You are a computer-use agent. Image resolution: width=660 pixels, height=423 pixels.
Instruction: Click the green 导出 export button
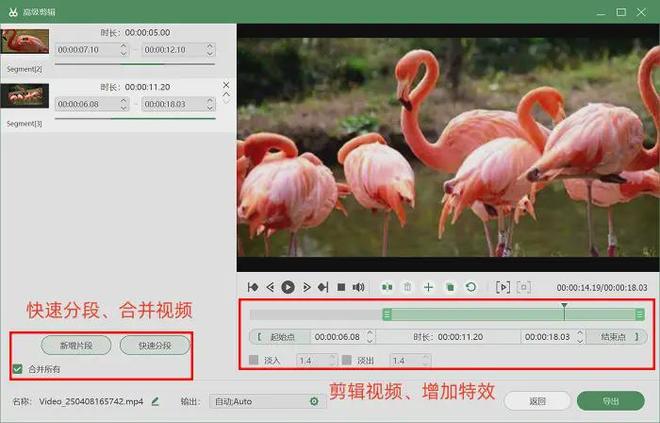[610, 401]
